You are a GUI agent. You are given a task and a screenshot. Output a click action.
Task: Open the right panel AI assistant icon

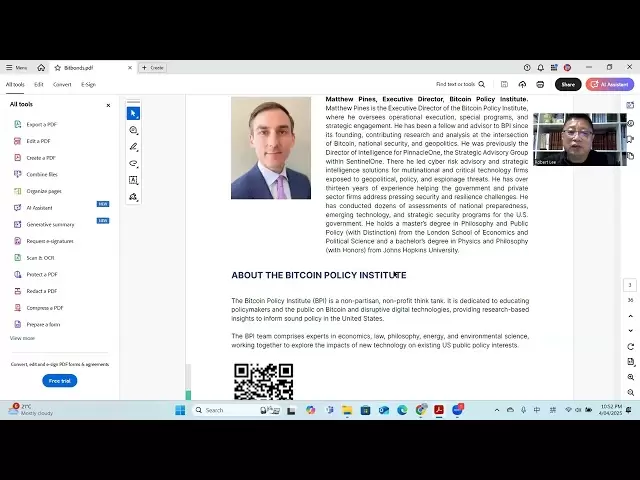click(631, 105)
